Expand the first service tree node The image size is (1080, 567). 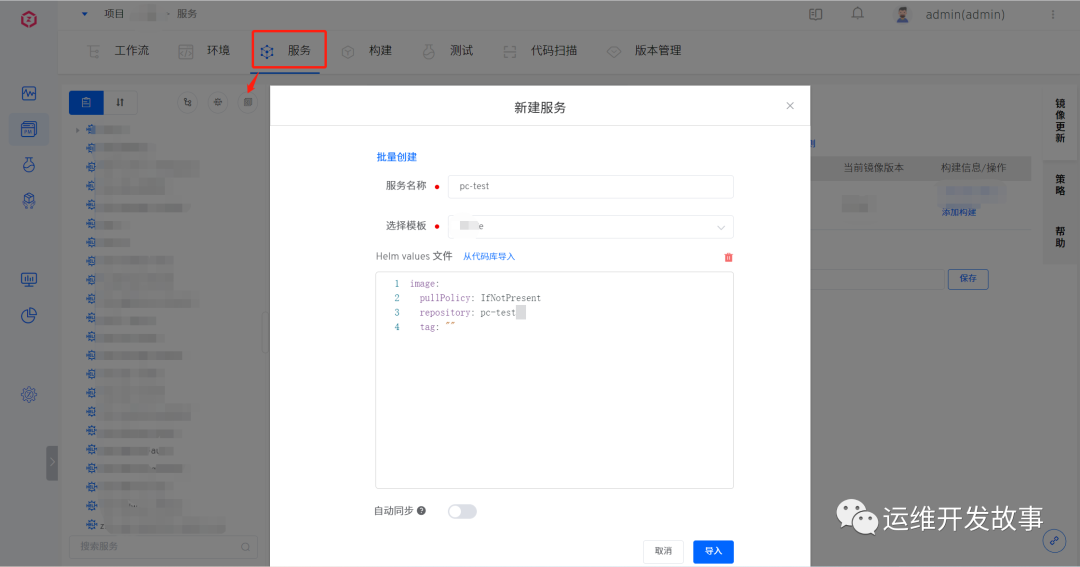tap(77, 130)
